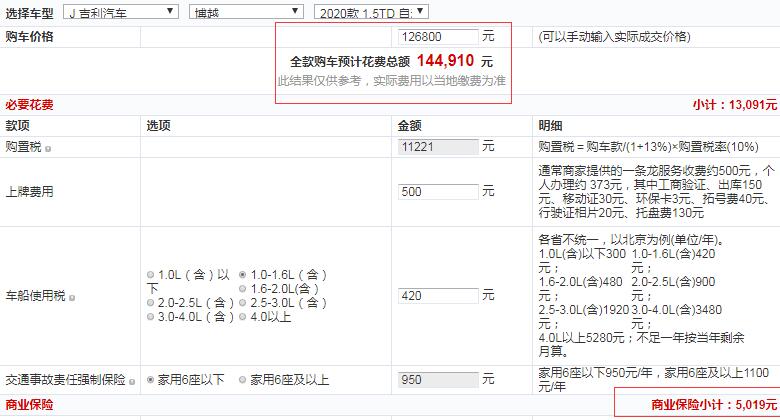Click the 购车价格 row label
The height and width of the screenshot is (420, 780).
point(29,37)
